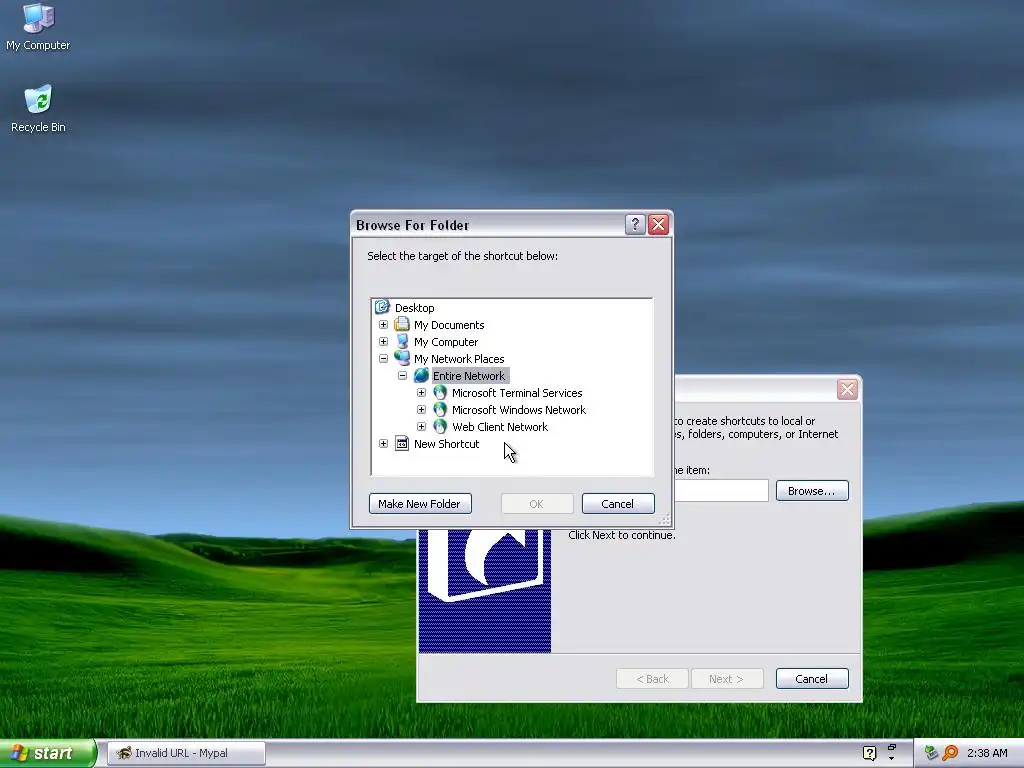
Task: Select Desktop in the folder tree
Action: point(414,308)
